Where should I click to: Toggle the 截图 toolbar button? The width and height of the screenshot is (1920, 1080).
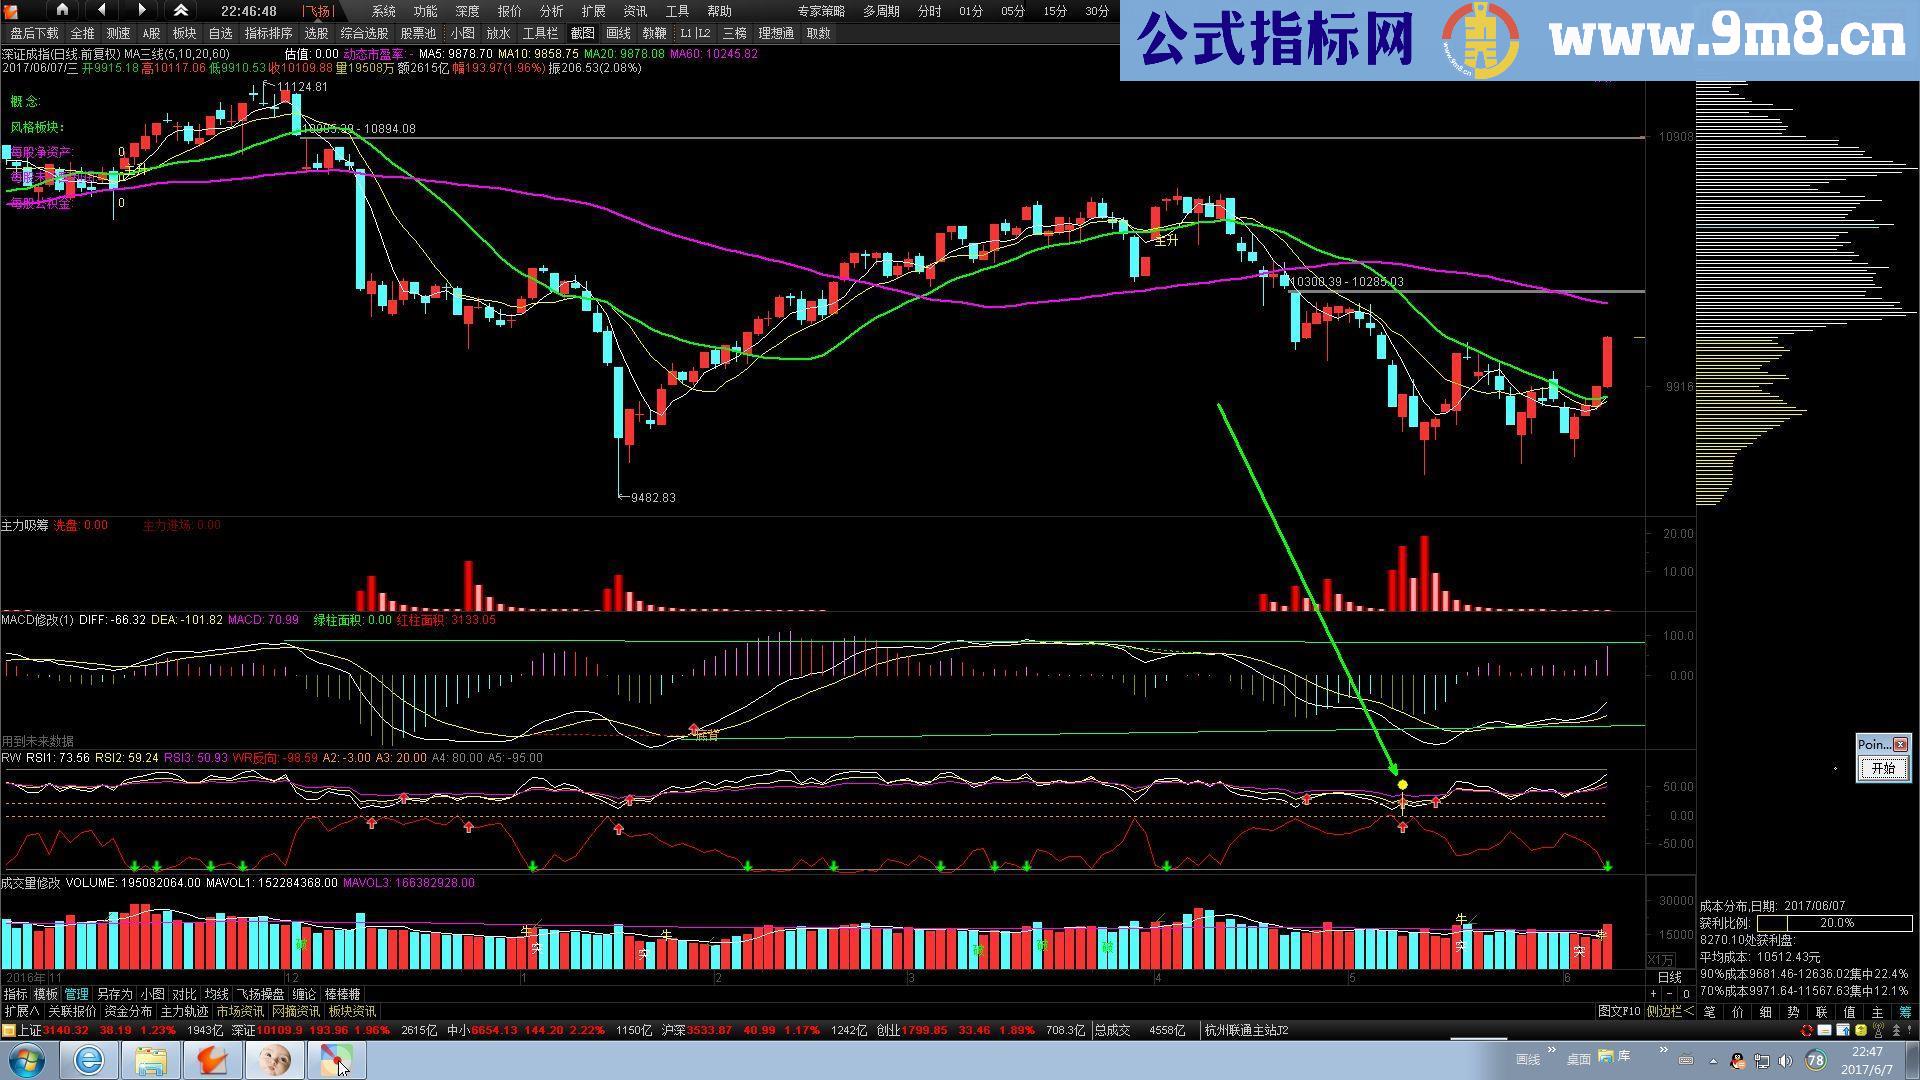(x=582, y=33)
